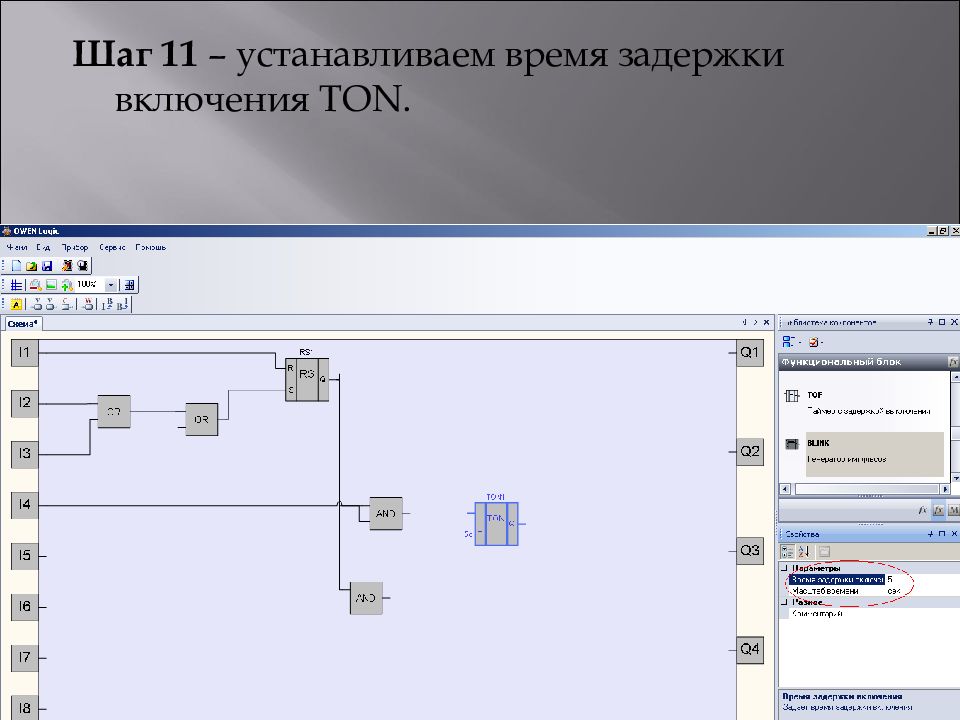Create a new project with the blank-page icon
Image resolution: width=960 pixels, height=720 pixels.
pos(17,266)
